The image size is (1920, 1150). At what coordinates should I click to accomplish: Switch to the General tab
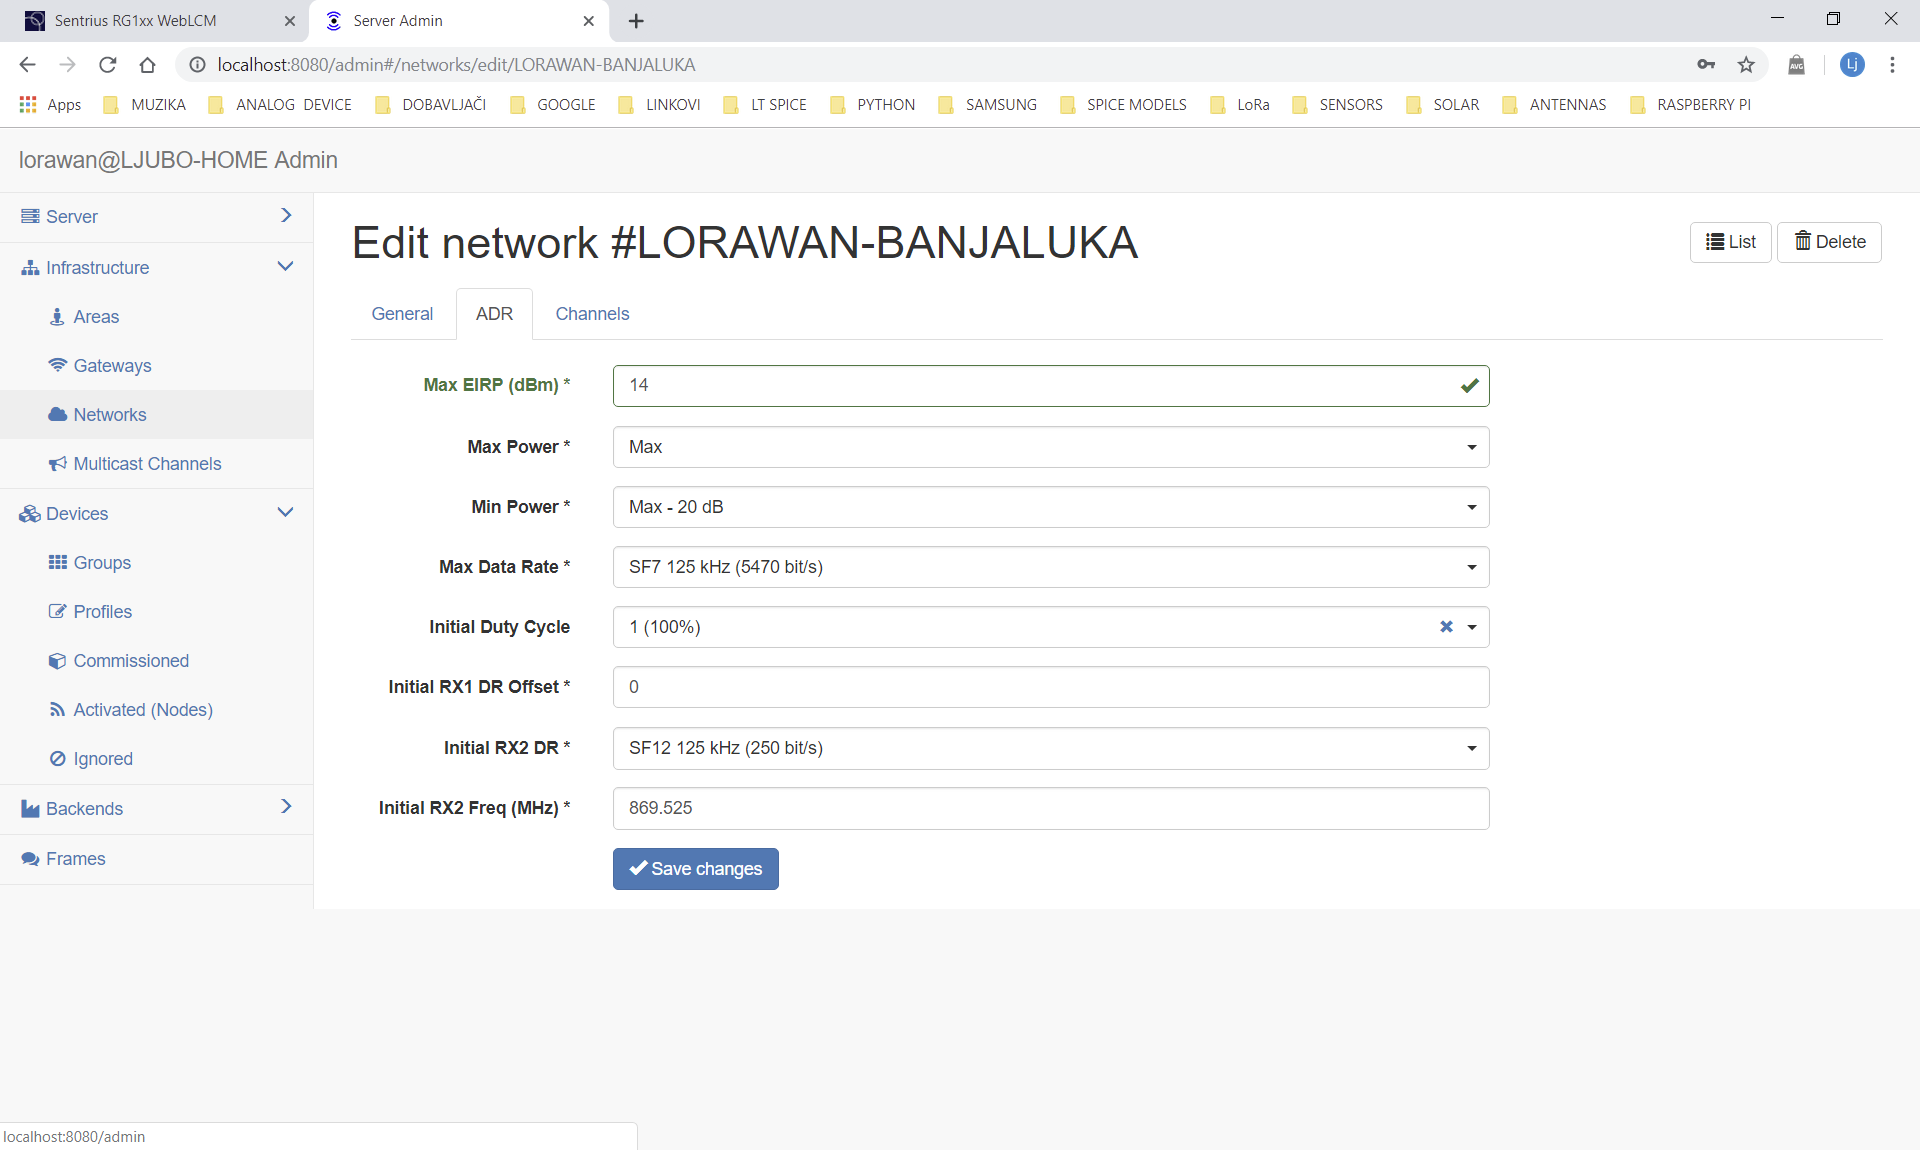click(402, 313)
